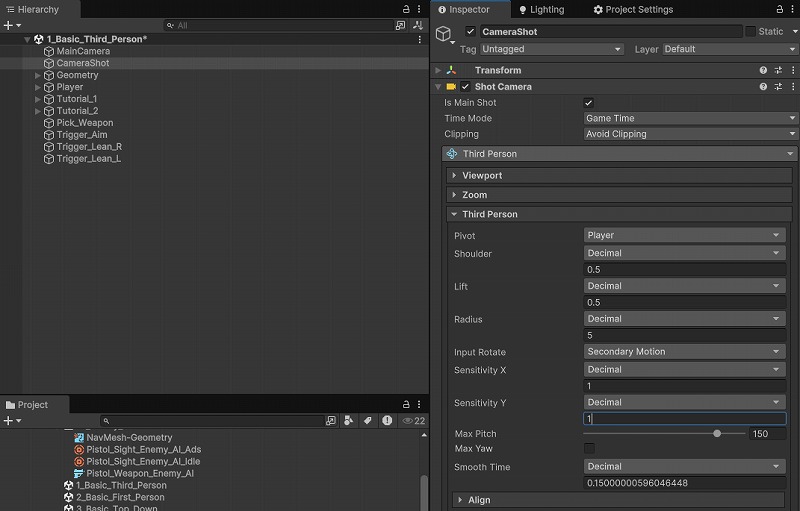Click the Project panel lock icon
The height and width of the screenshot is (511, 800).
click(x=406, y=404)
